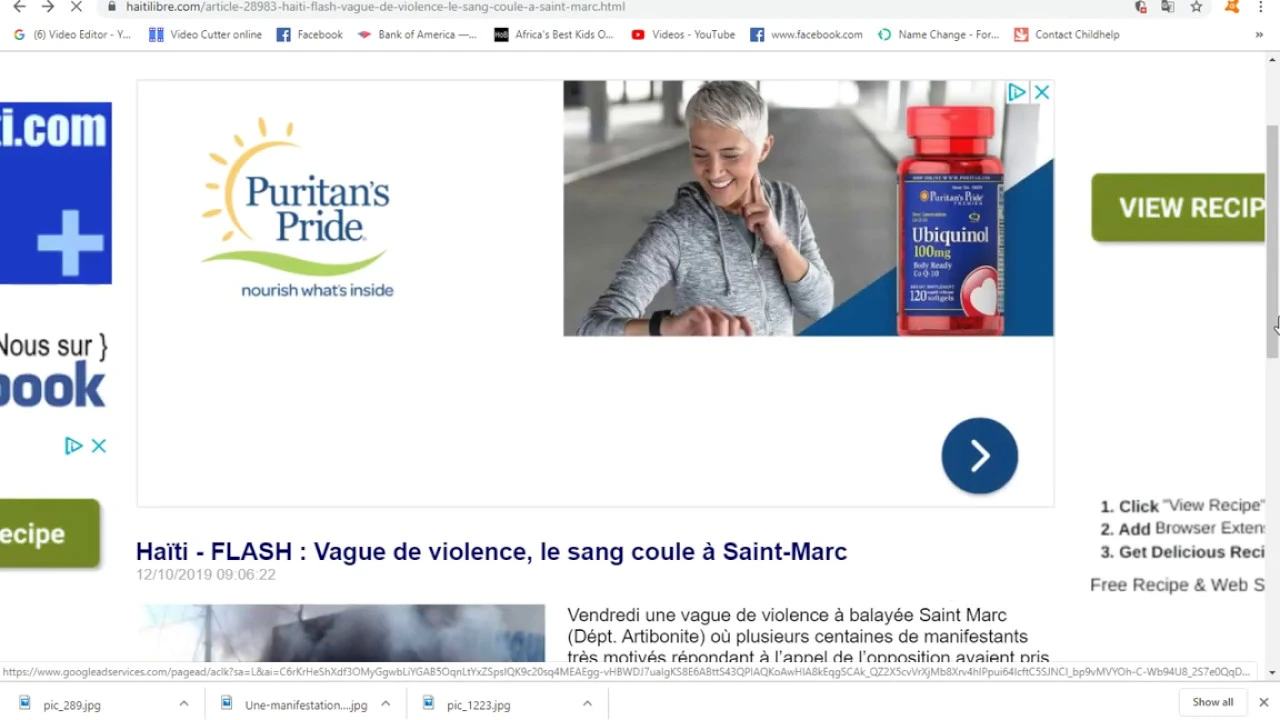Close the left sidebar ad
Screen dimensions: 1280x720
click(98, 446)
